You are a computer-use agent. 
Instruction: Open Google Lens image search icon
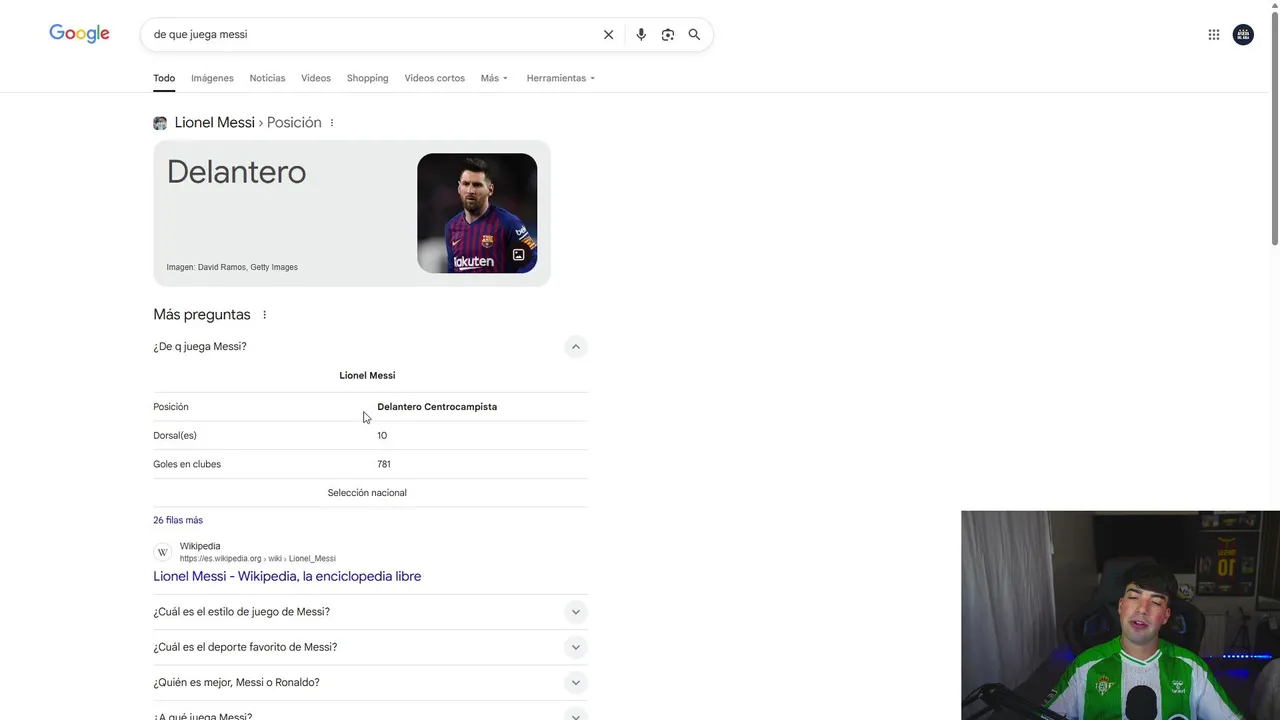point(668,34)
